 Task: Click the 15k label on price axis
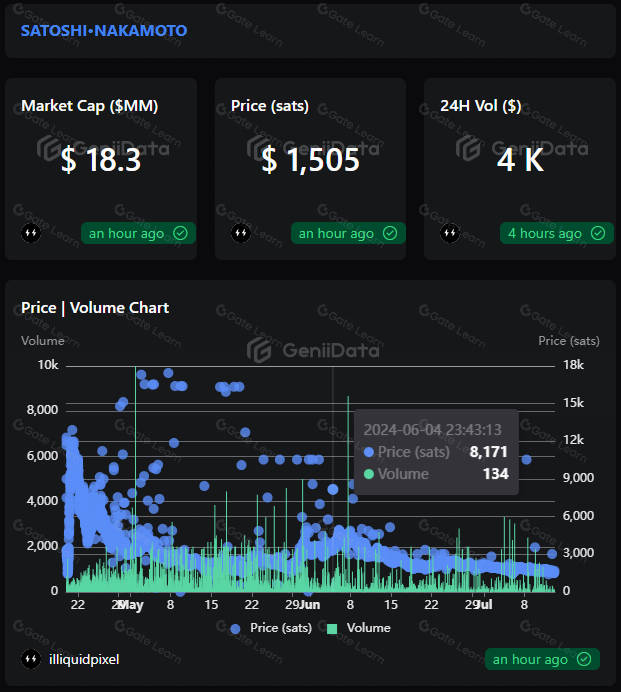pos(573,402)
